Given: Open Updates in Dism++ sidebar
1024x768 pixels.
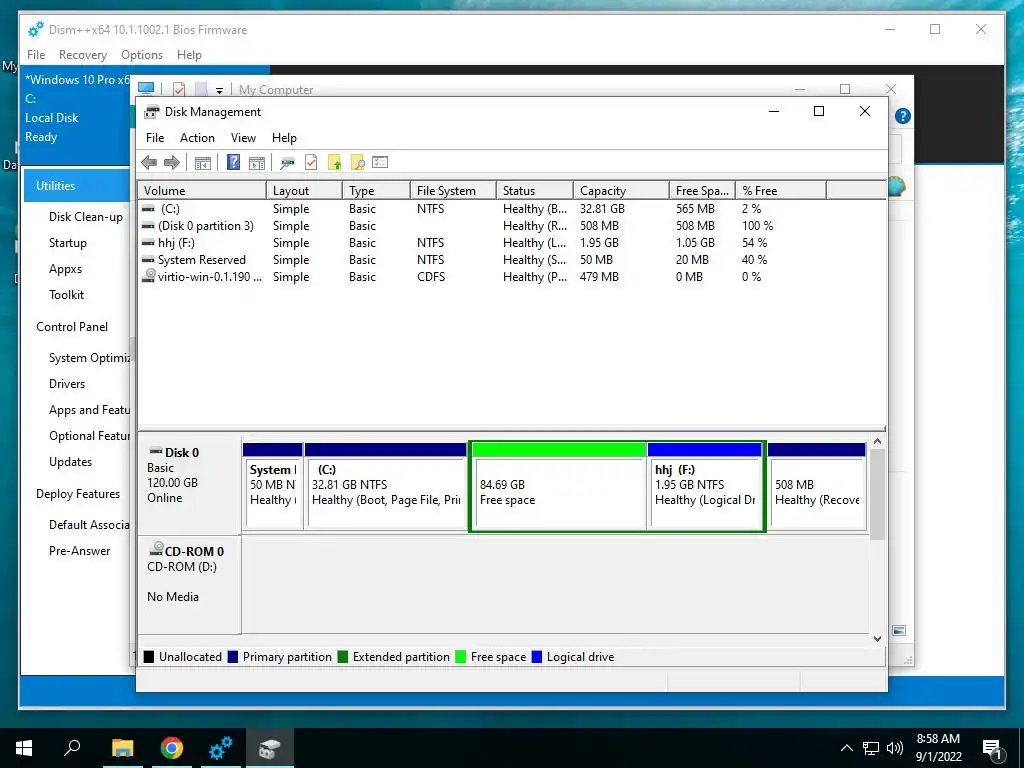Looking at the screenshot, I should point(70,462).
